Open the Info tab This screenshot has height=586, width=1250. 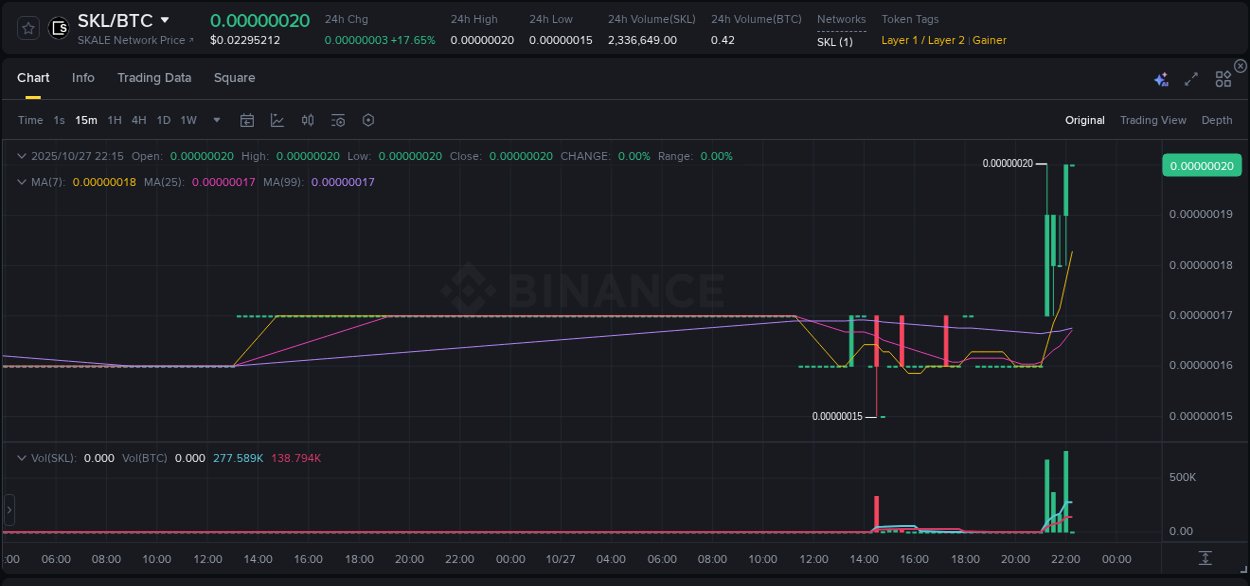[83, 78]
